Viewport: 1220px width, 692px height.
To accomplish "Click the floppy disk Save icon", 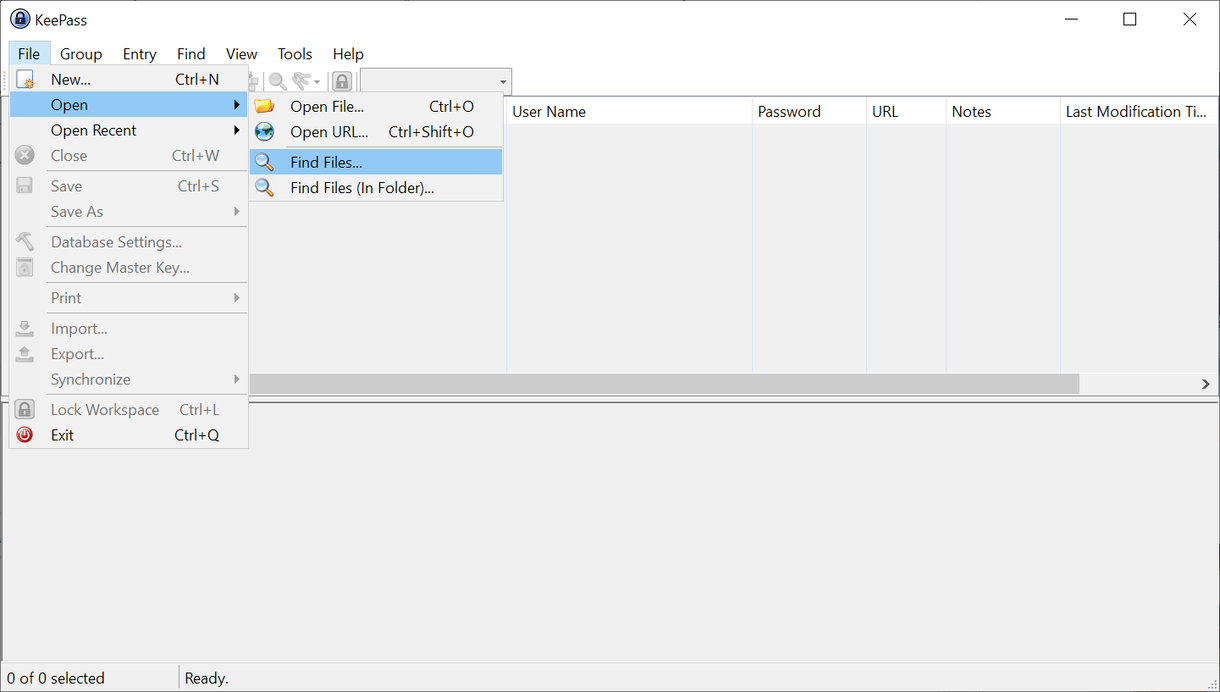I will pos(25,186).
